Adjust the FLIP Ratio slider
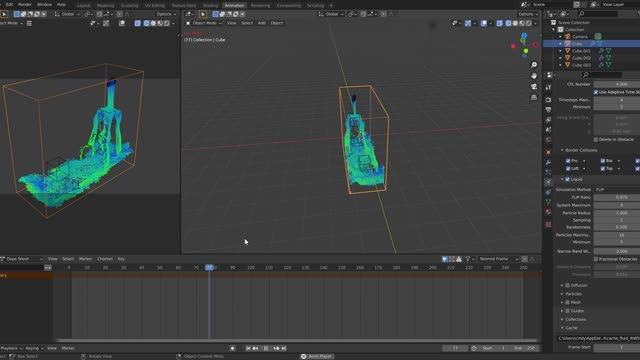Screen dimensions: 640x360 617,197
